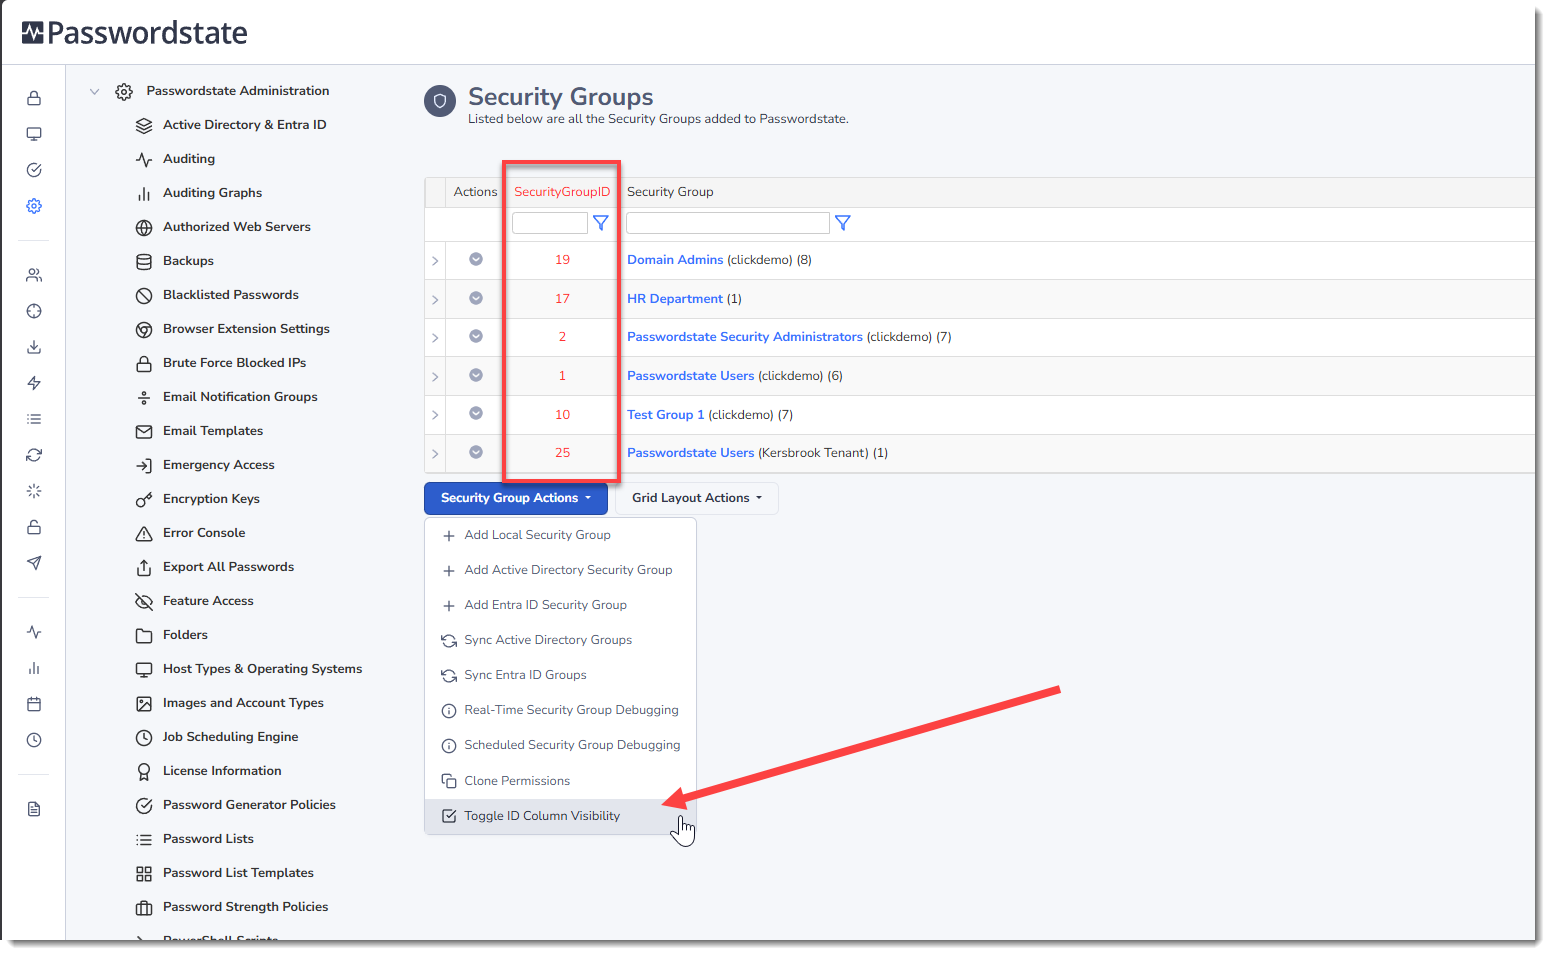Viewport: 1550px width, 955px height.
Task: Open License Information
Action: 222,771
